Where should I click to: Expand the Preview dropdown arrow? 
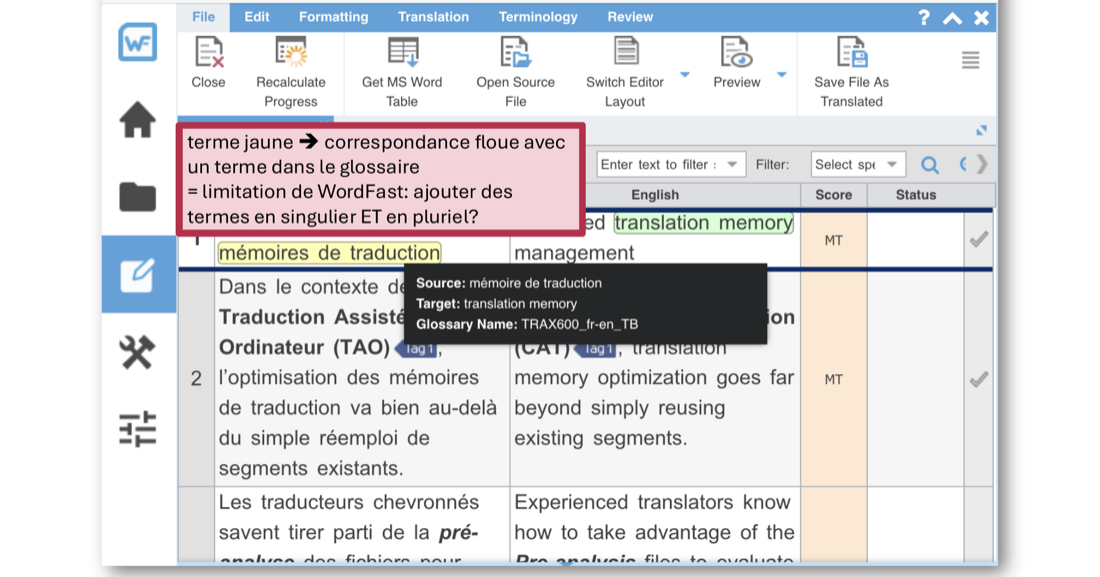click(782, 74)
